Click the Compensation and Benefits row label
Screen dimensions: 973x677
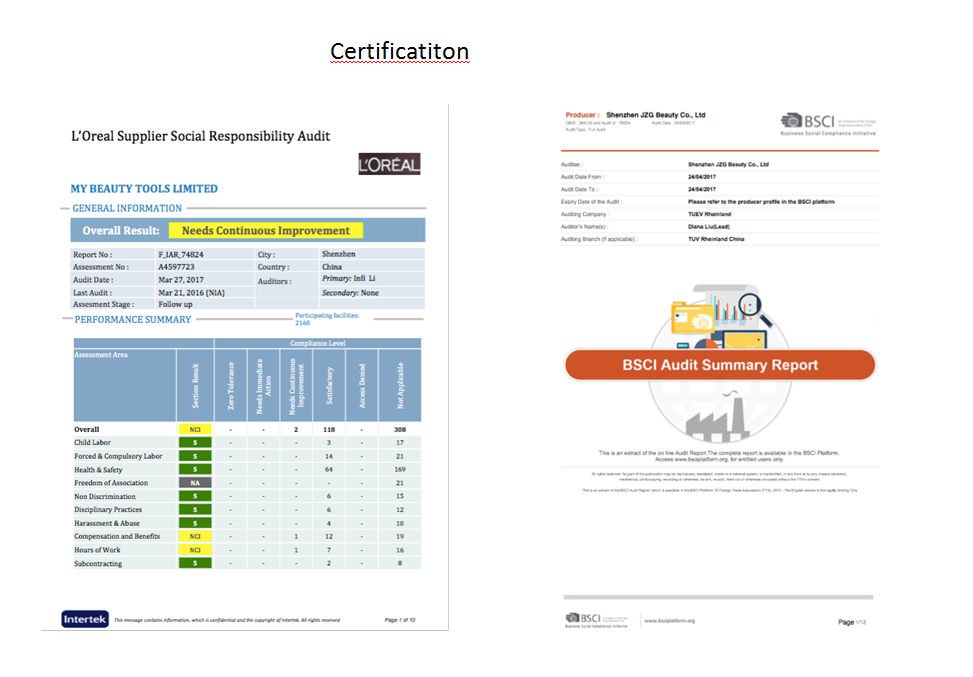pyautogui.click(x=117, y=536)
